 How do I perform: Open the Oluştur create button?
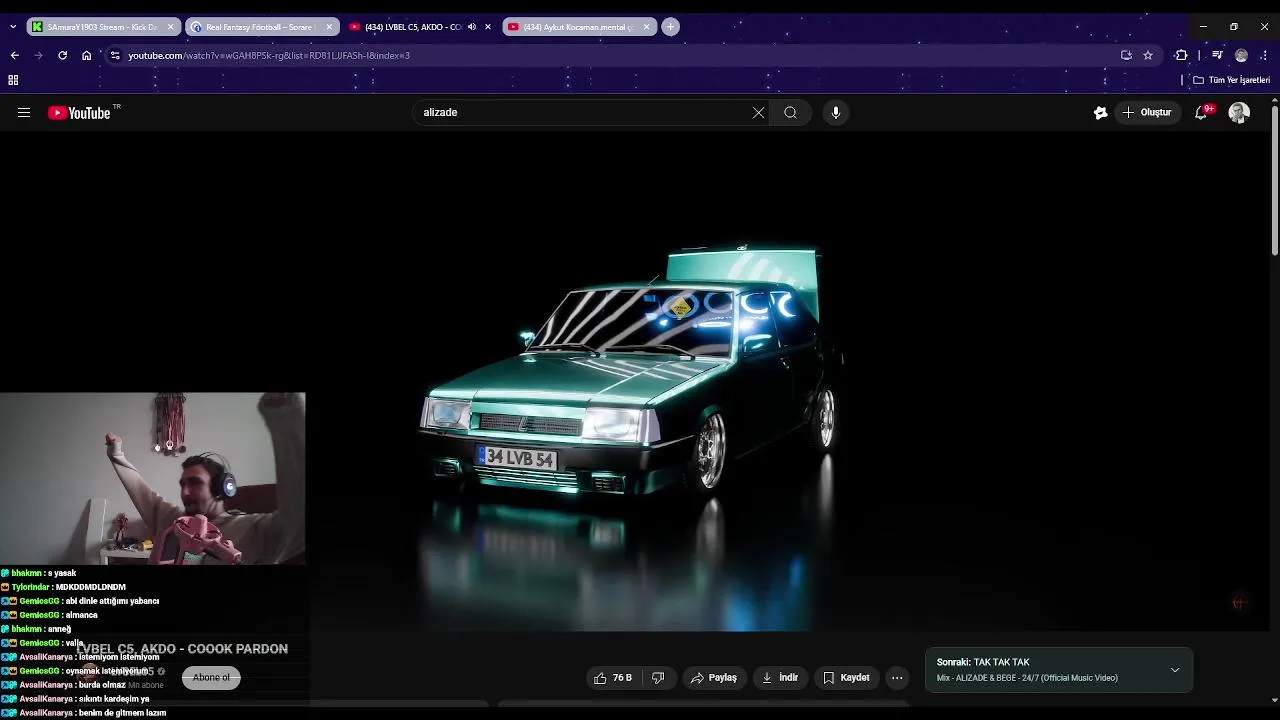[x=1146, y=113]
